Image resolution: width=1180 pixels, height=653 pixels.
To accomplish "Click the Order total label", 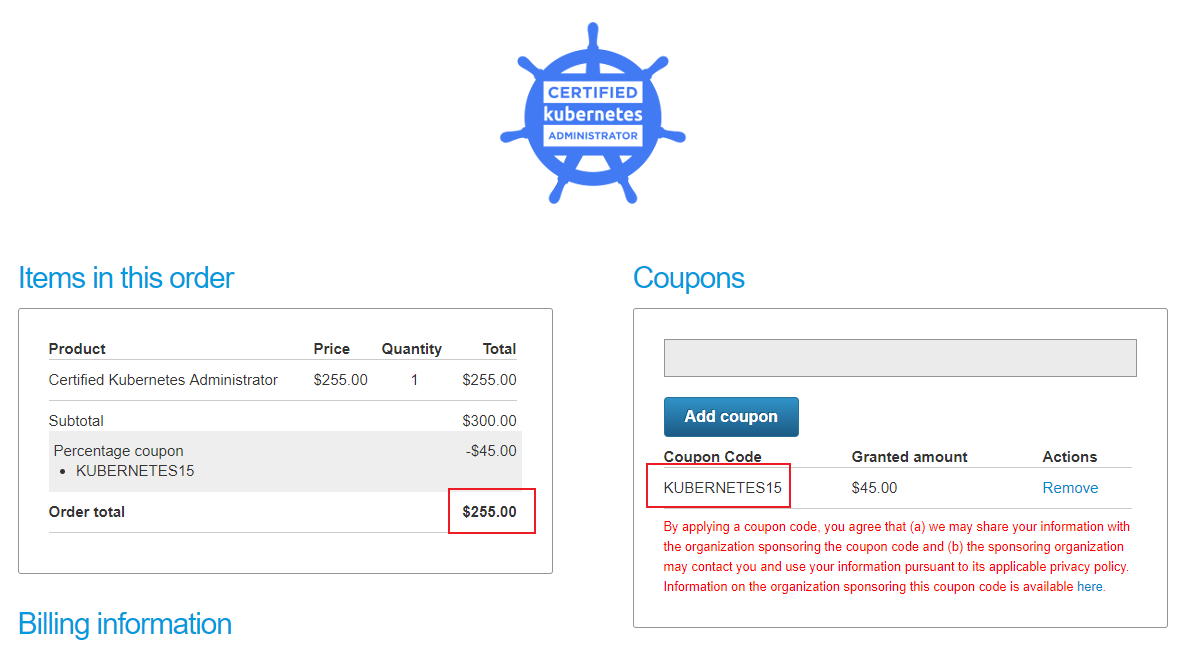I will 87,512.
